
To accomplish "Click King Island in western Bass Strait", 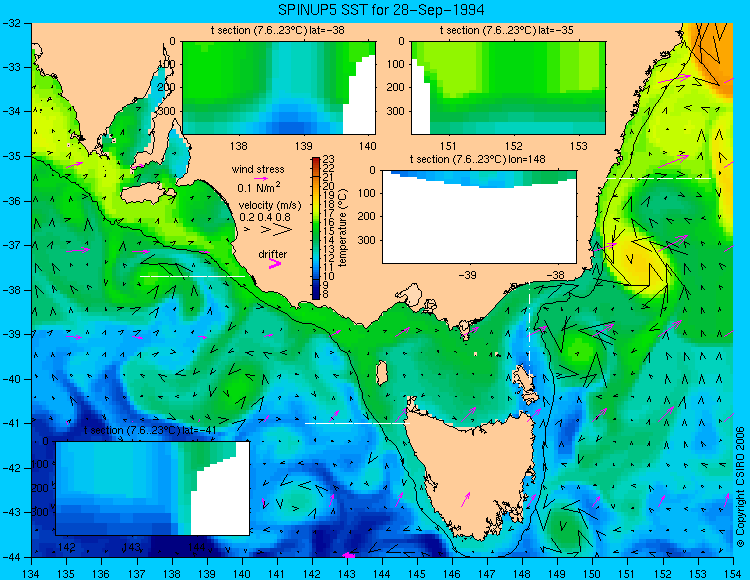I will 381,373.
